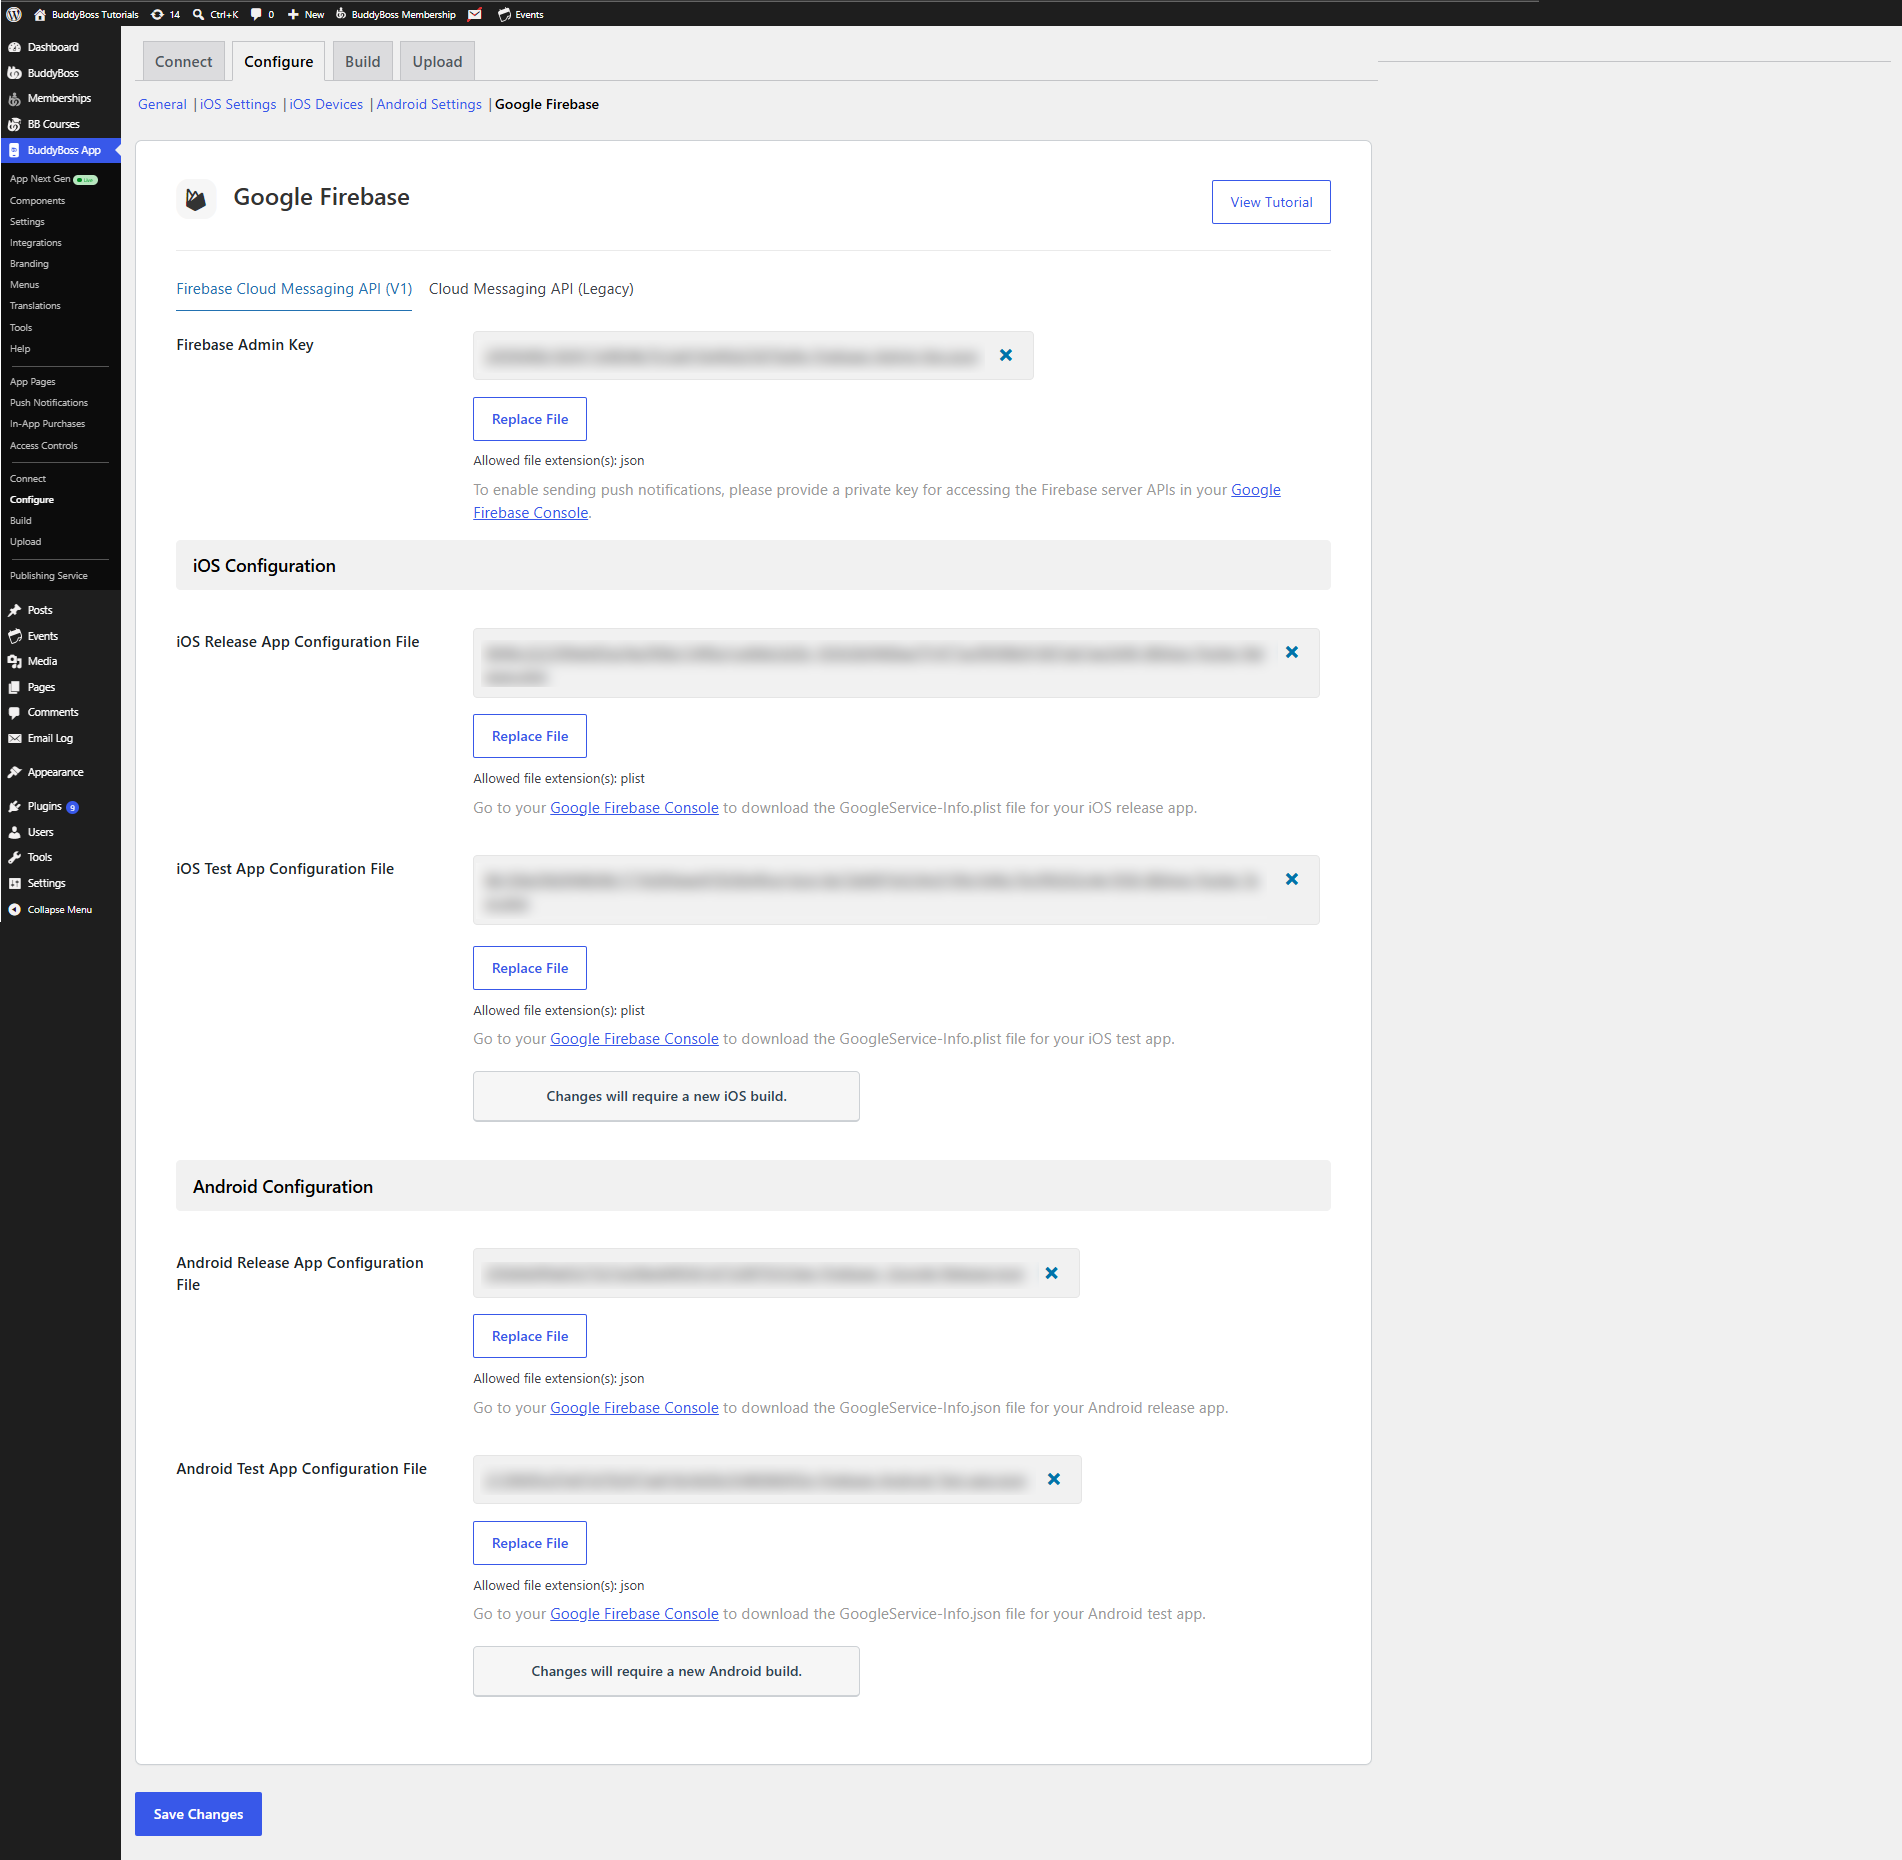Open Events in the top admin bar
This screenshot has width=1902, height=1860.
521,14
